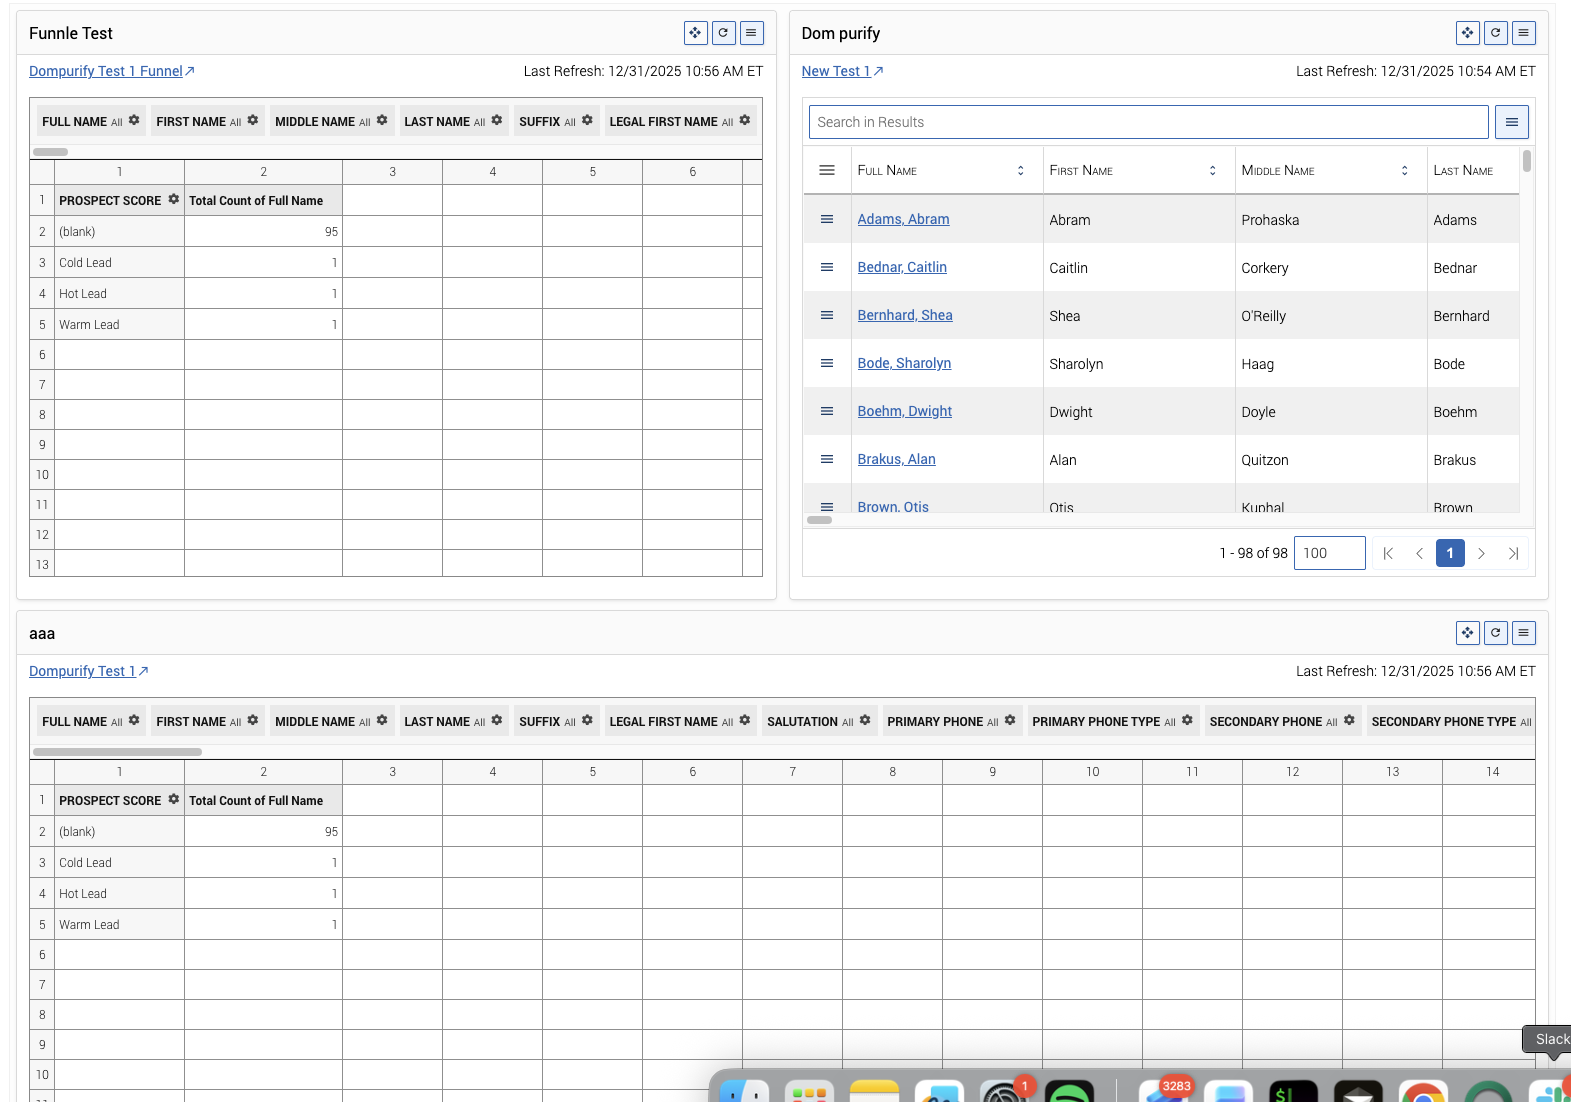Open Chrome from the dock
1571x1102 pixels.
point(1422,1092)
